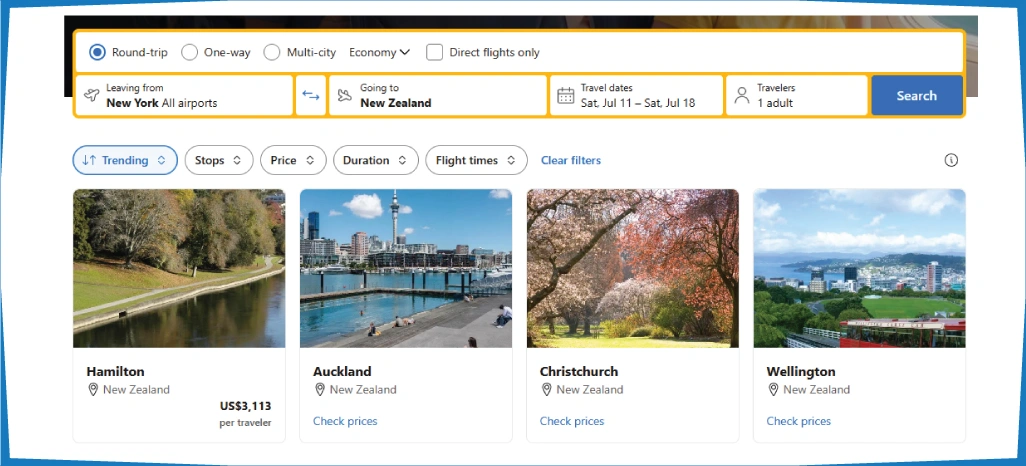Click the departing plane icon in Leaving from
The image size is (1026, 466).
tap(92, 96)
